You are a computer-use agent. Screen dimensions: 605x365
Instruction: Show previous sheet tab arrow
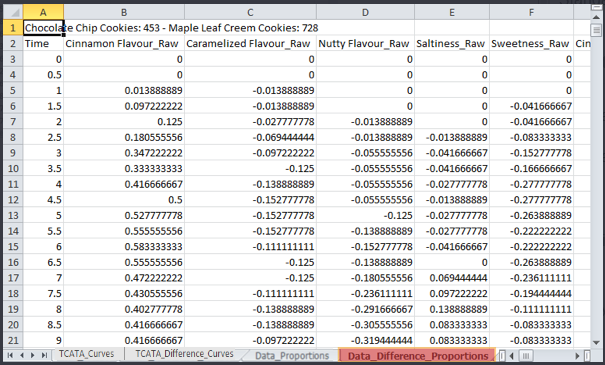point(22,355)
